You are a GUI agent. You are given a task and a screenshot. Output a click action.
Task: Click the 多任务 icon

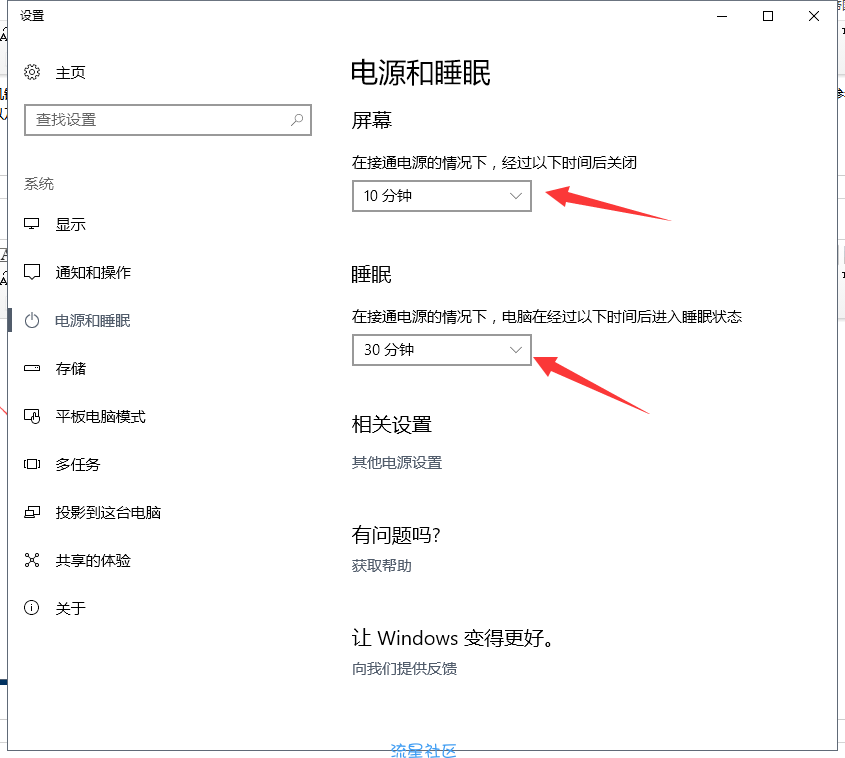pyautogui.click(x=32, y=464)
